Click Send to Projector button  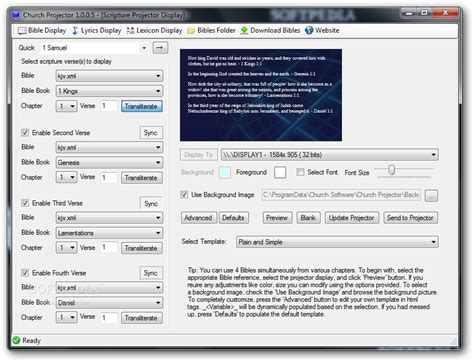coord(410,218)
